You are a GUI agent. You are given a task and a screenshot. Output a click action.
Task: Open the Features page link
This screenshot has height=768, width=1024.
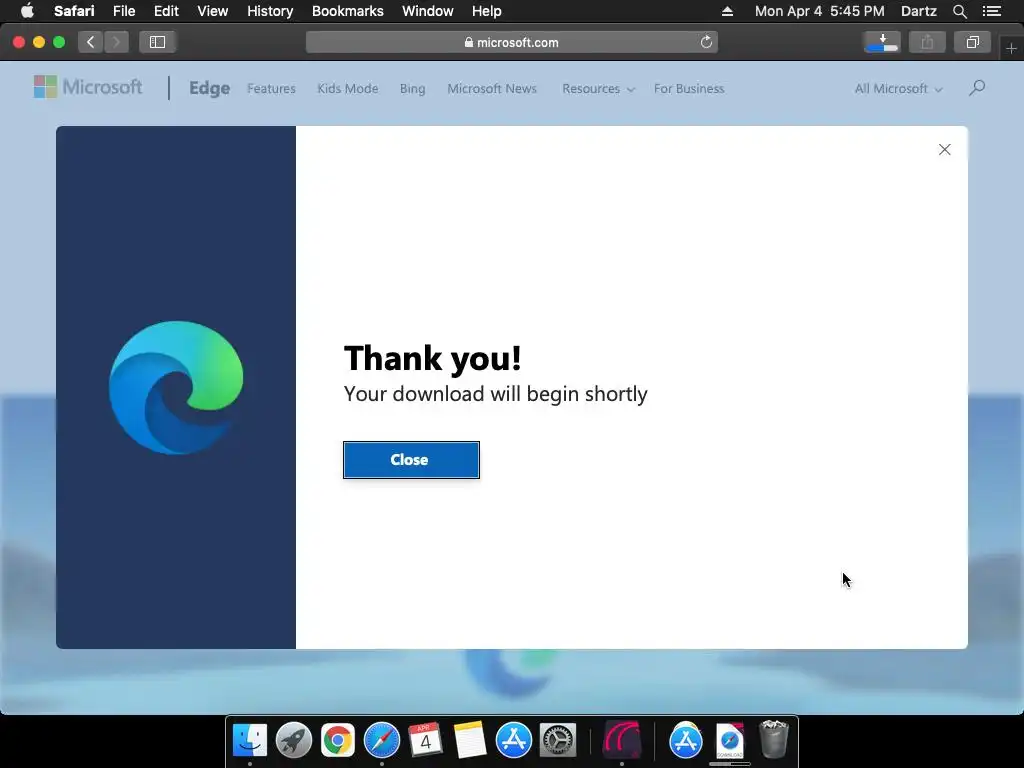271,89
